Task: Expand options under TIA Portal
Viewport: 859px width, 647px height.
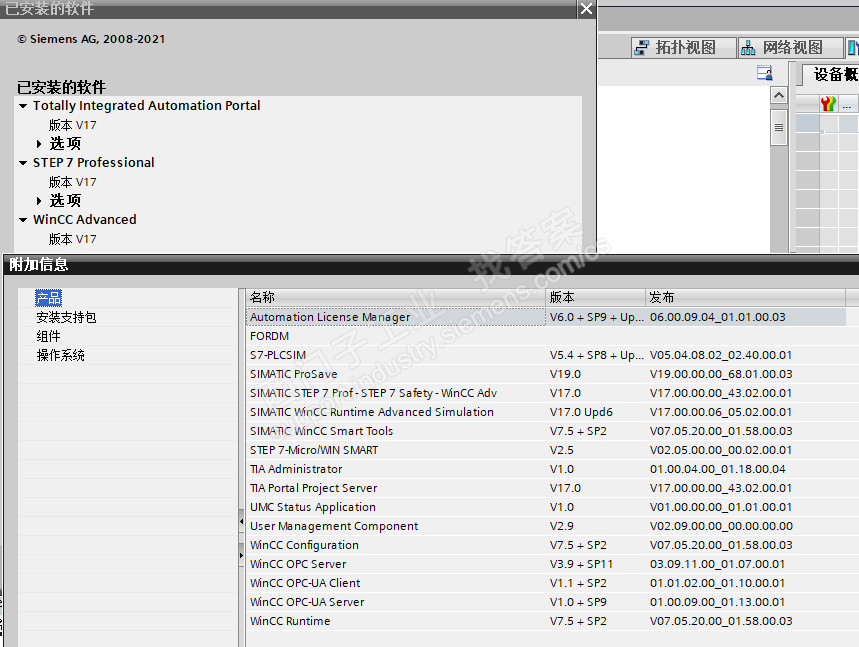Action: point(39,144)
